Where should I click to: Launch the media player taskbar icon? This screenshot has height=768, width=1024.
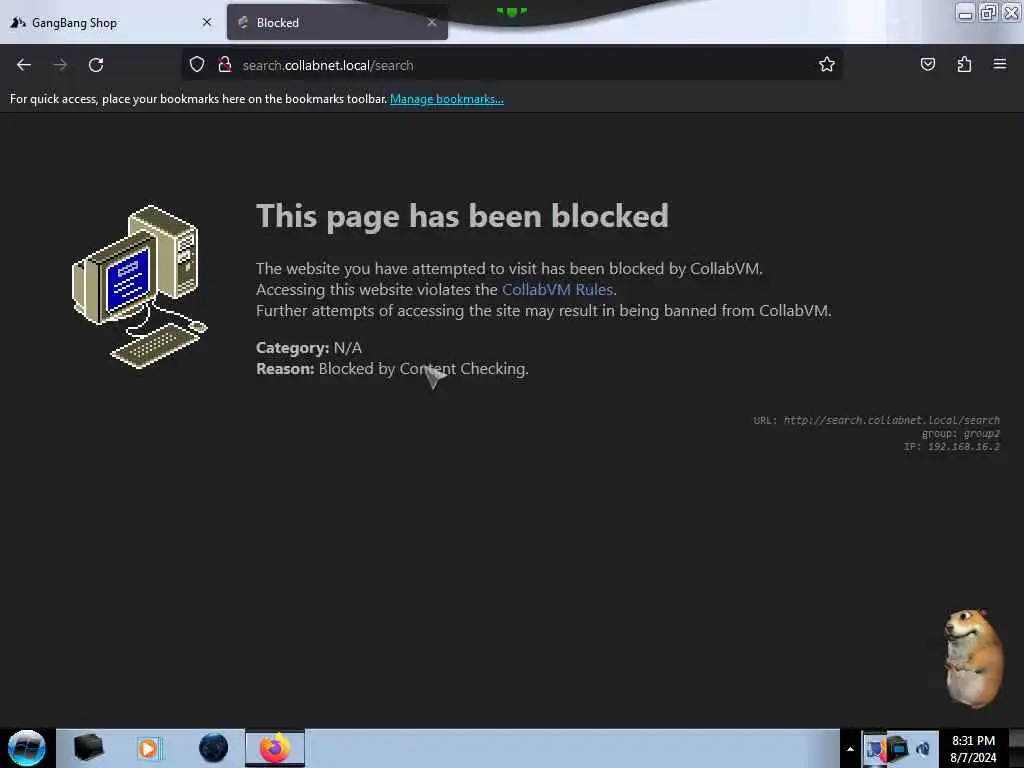point(148,748)
